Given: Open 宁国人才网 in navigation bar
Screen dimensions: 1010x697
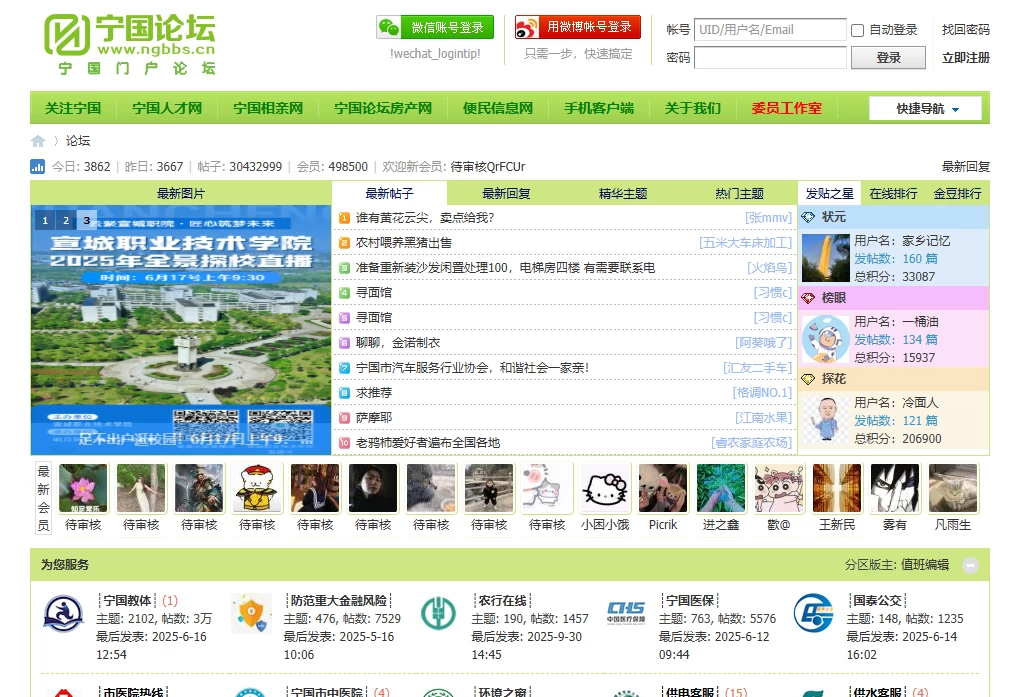Looking at the screenshot, I should point(167,108).
